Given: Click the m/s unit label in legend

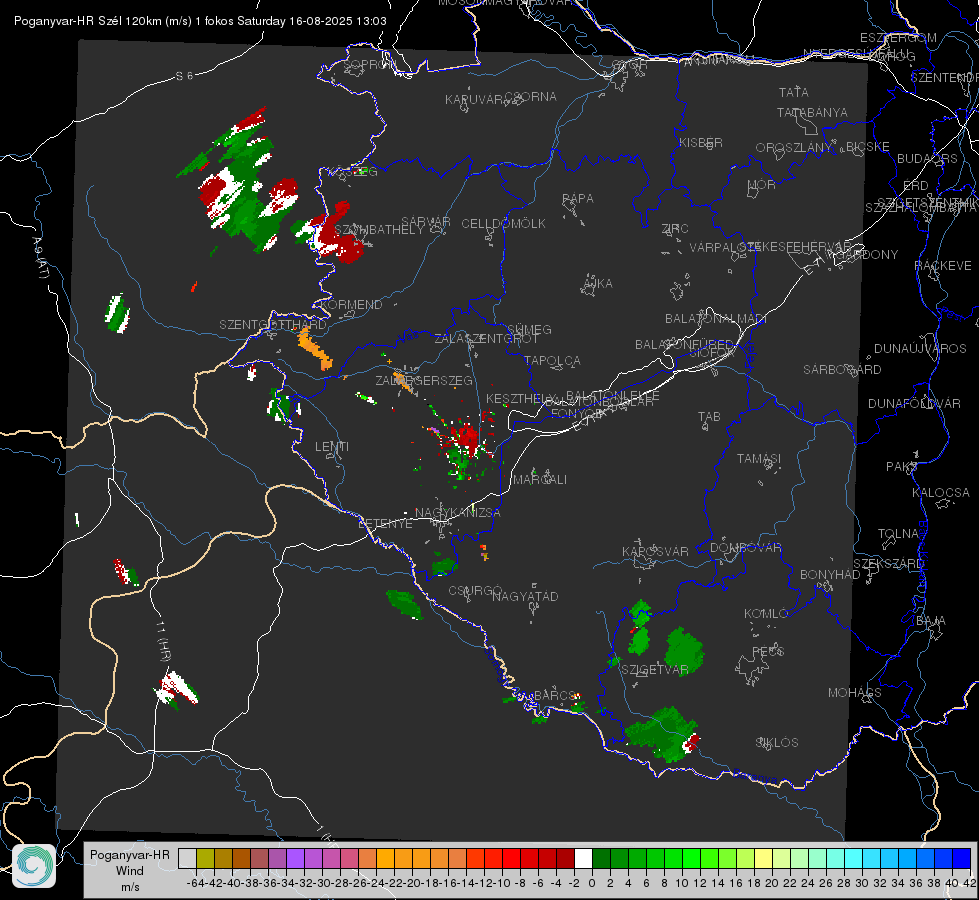Looking at the screenshot, I should coord(130,887).
